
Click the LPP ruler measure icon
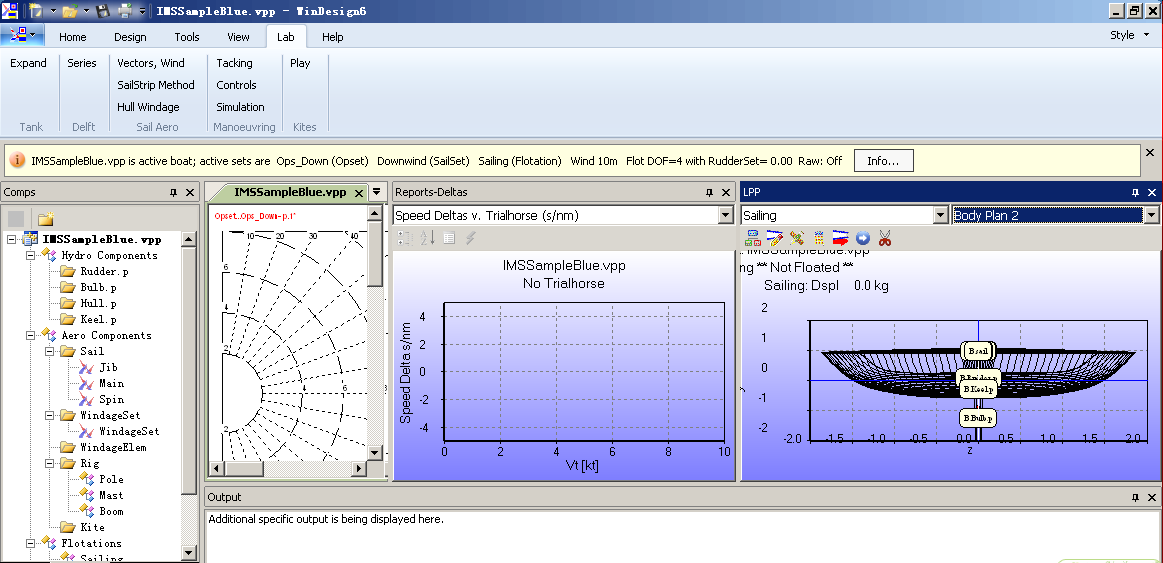pos(797,238)
